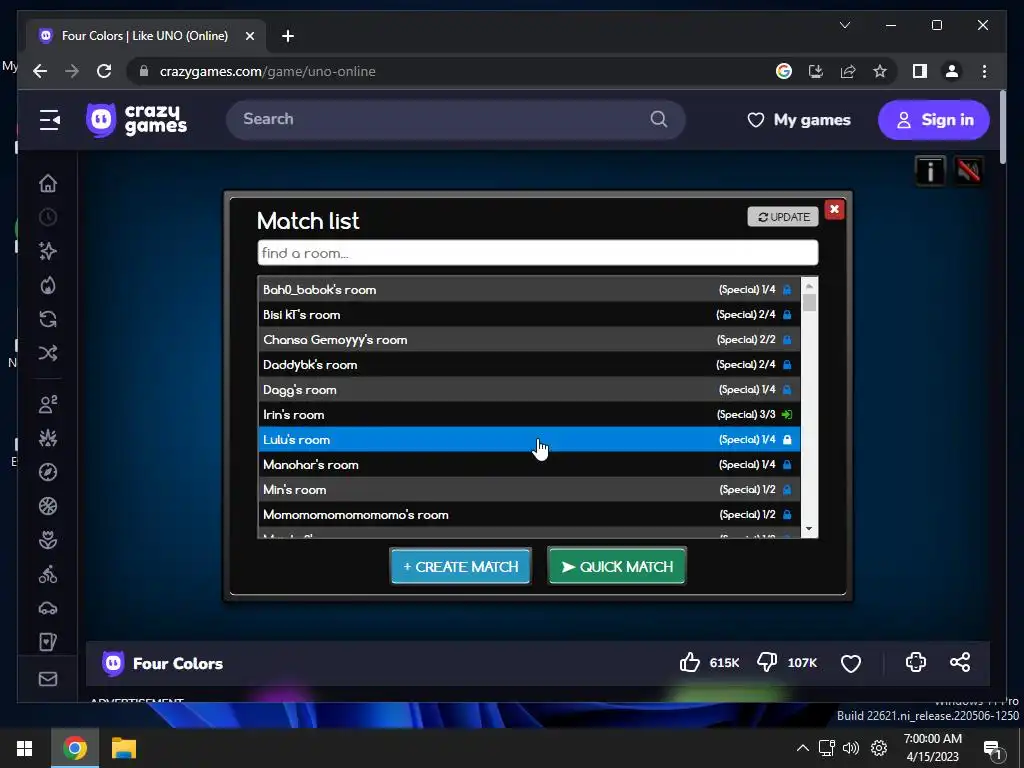
Task: Go back in Chrome
Action: (40, 71)
